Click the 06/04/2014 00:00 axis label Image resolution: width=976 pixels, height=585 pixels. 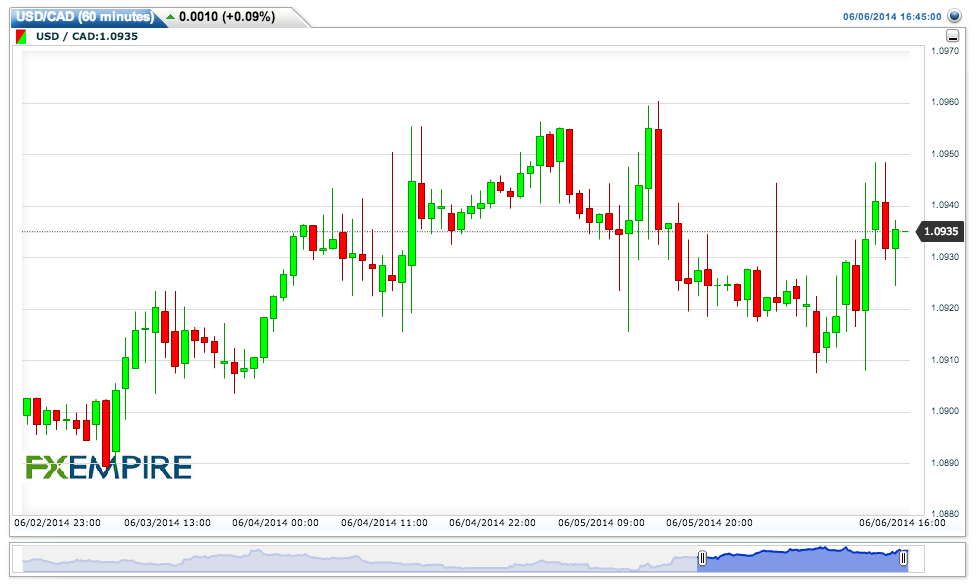[x=275, y=523]
